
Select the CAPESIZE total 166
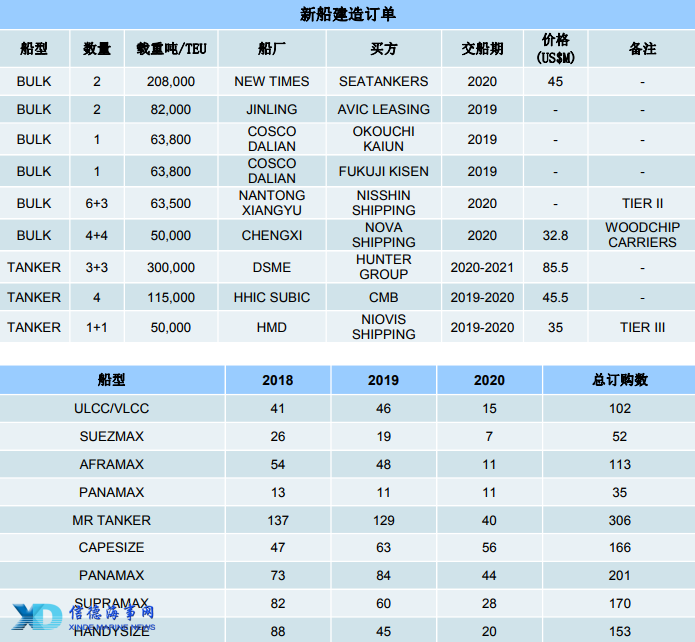[620, 548]
